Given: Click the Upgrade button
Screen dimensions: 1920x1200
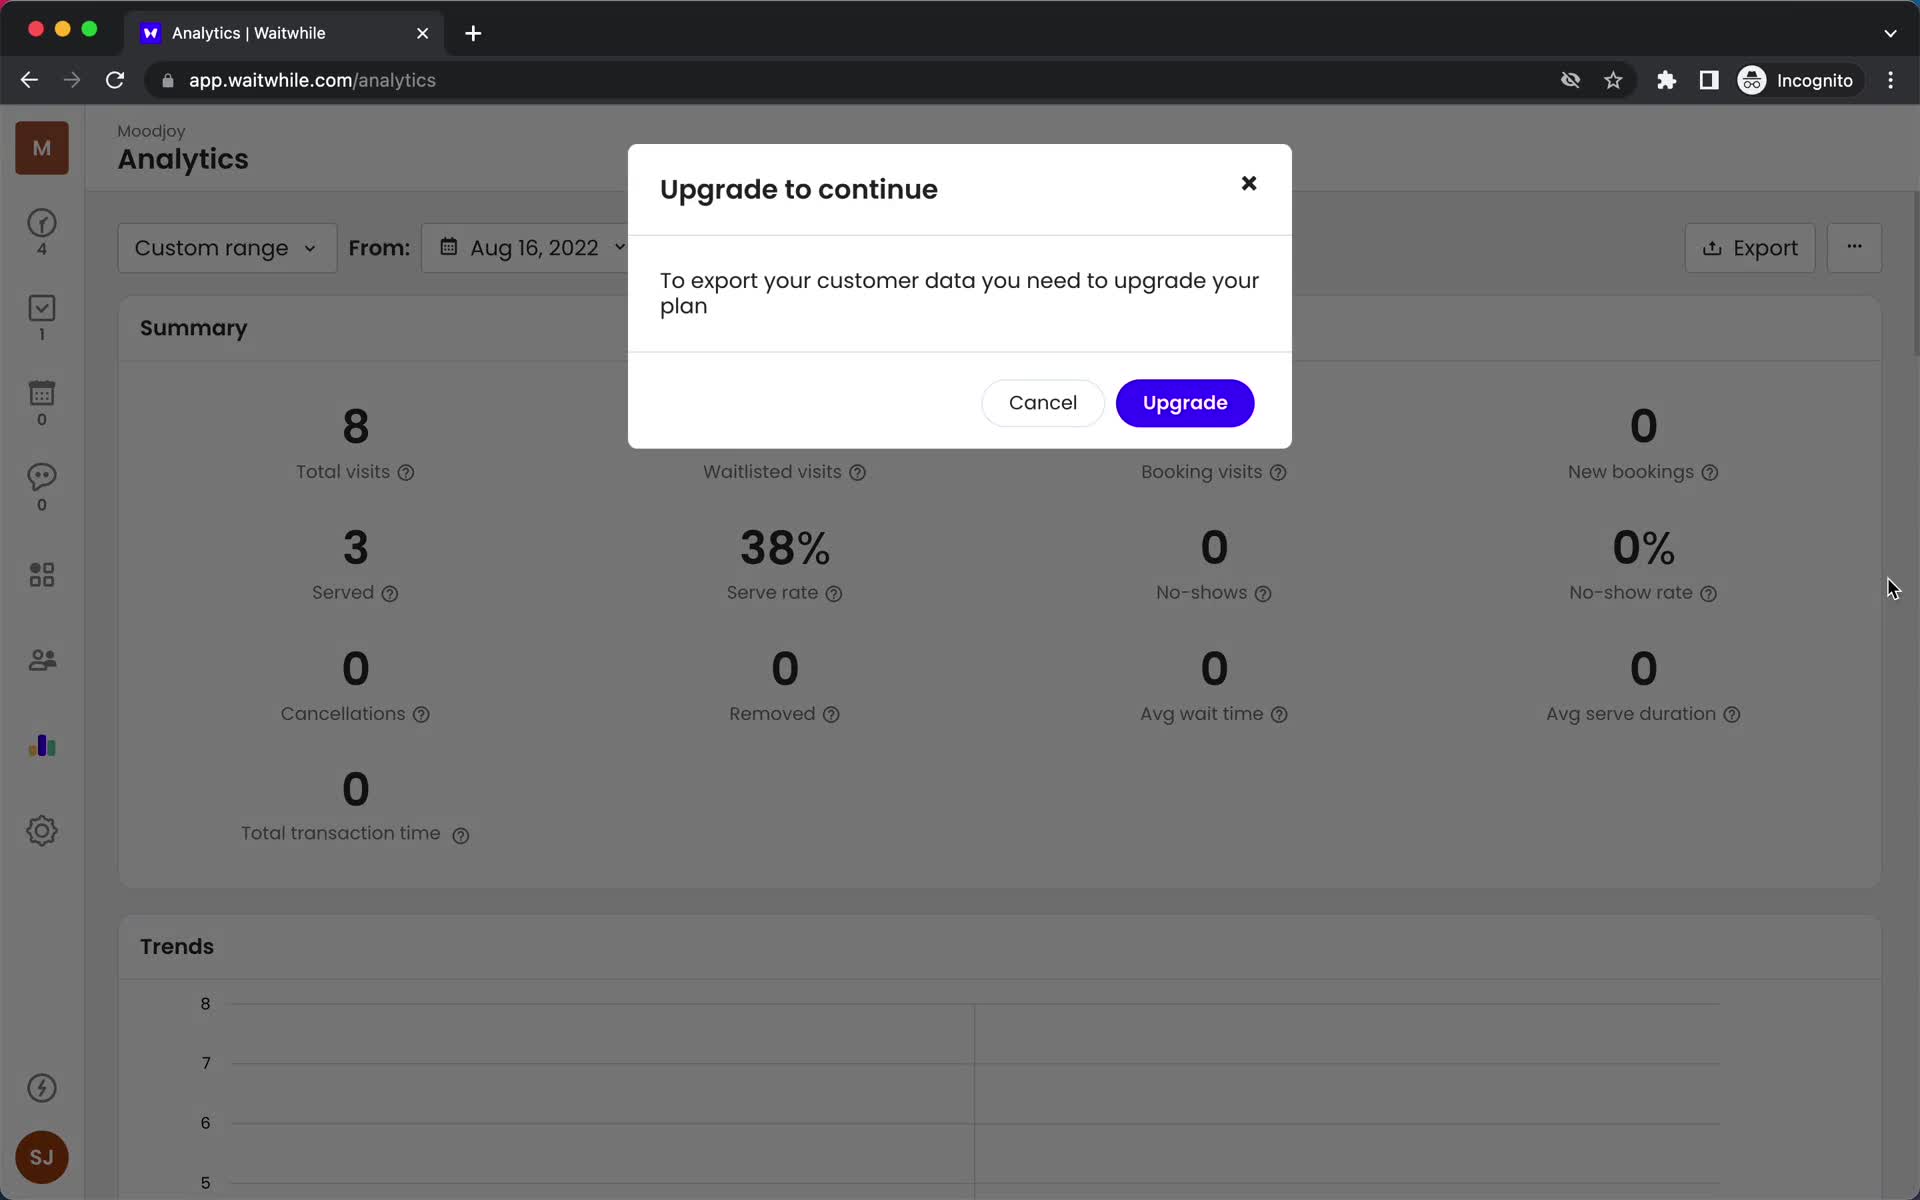Looking at the screenshot, I should click(x=1185, y=403).
